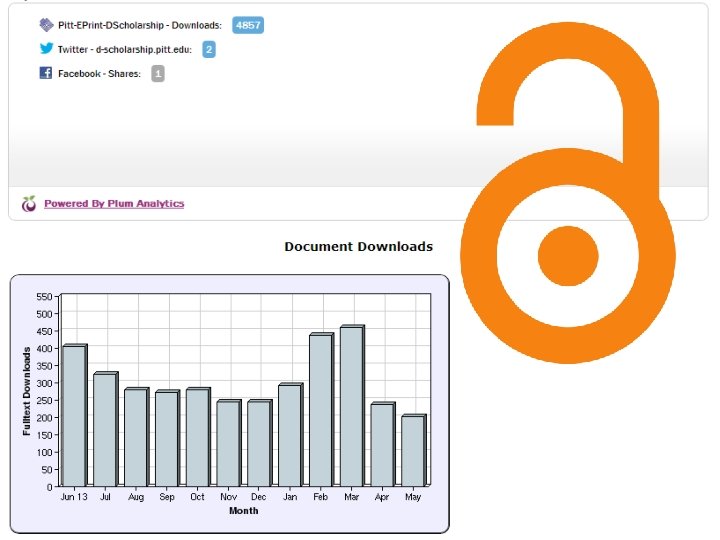720x540 pixels.
Task: Click the Facebook shares badge showing 1
Action: click(158, 73)
